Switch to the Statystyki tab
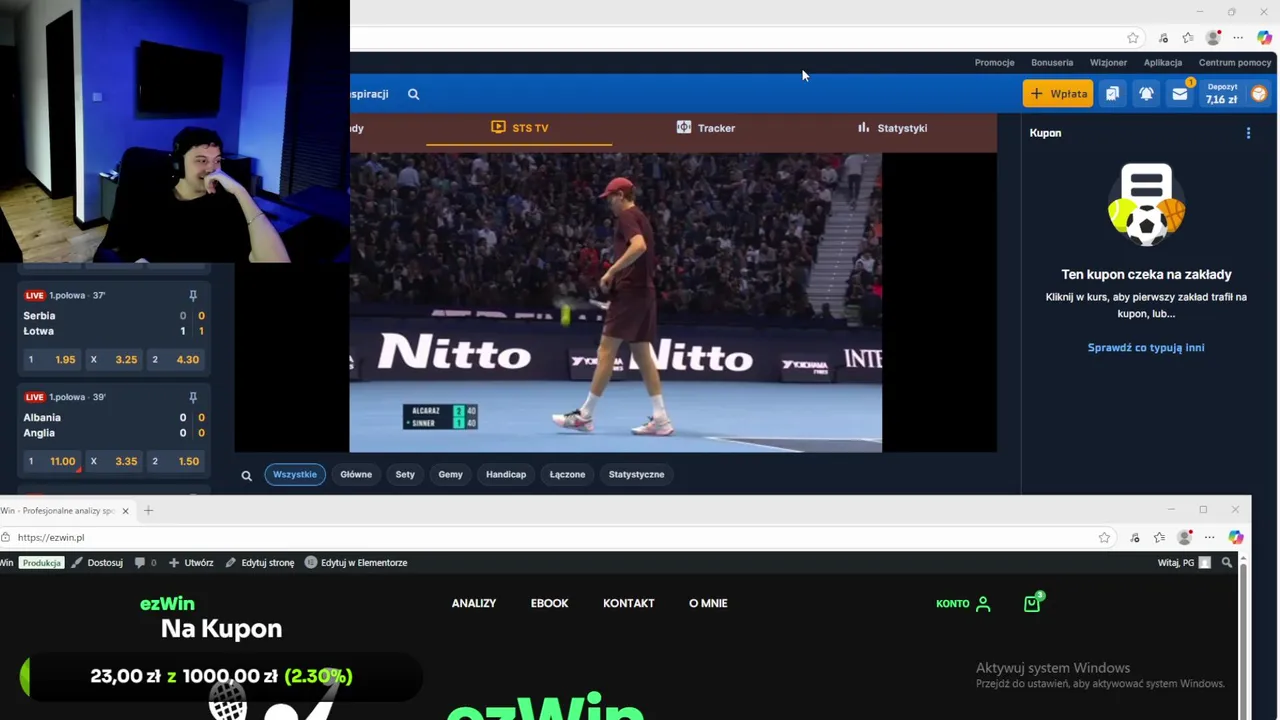This screenshot has height=720, width=1280. coord(892,128)
